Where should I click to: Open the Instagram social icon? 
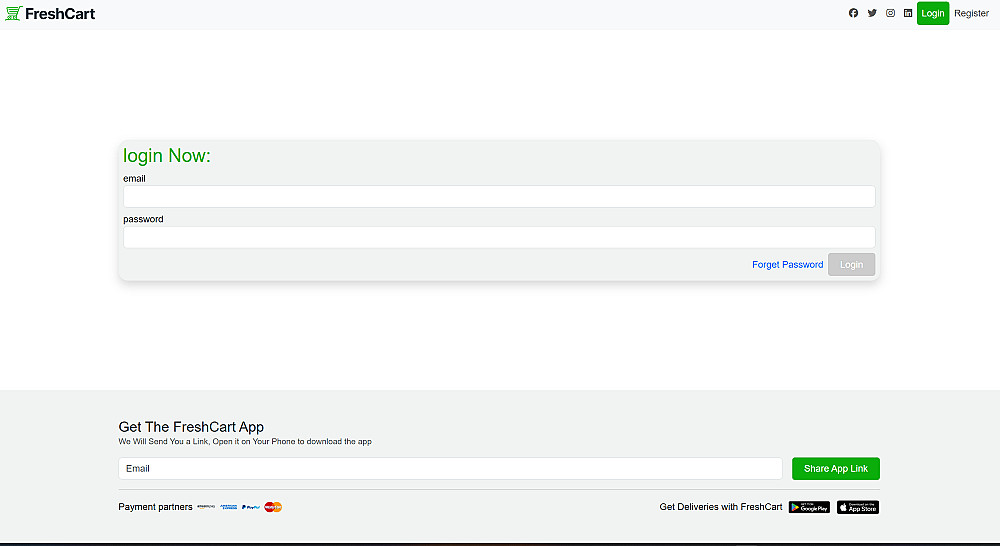coord(890,13)
